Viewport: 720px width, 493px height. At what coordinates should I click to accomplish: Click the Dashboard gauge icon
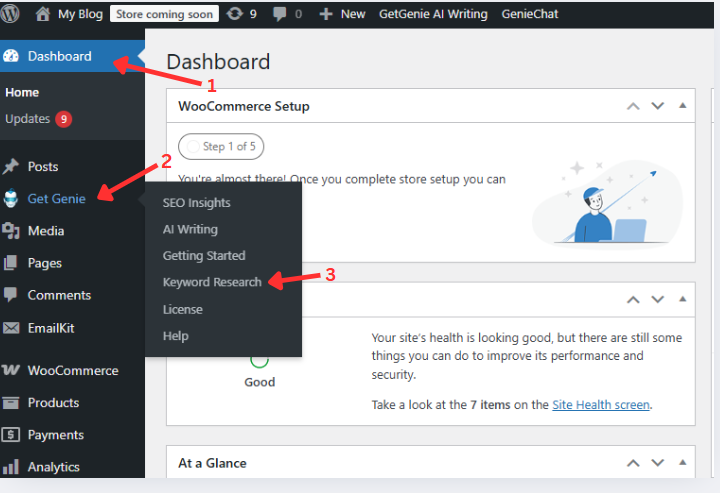pyautogui.click(x=11, y=56)
